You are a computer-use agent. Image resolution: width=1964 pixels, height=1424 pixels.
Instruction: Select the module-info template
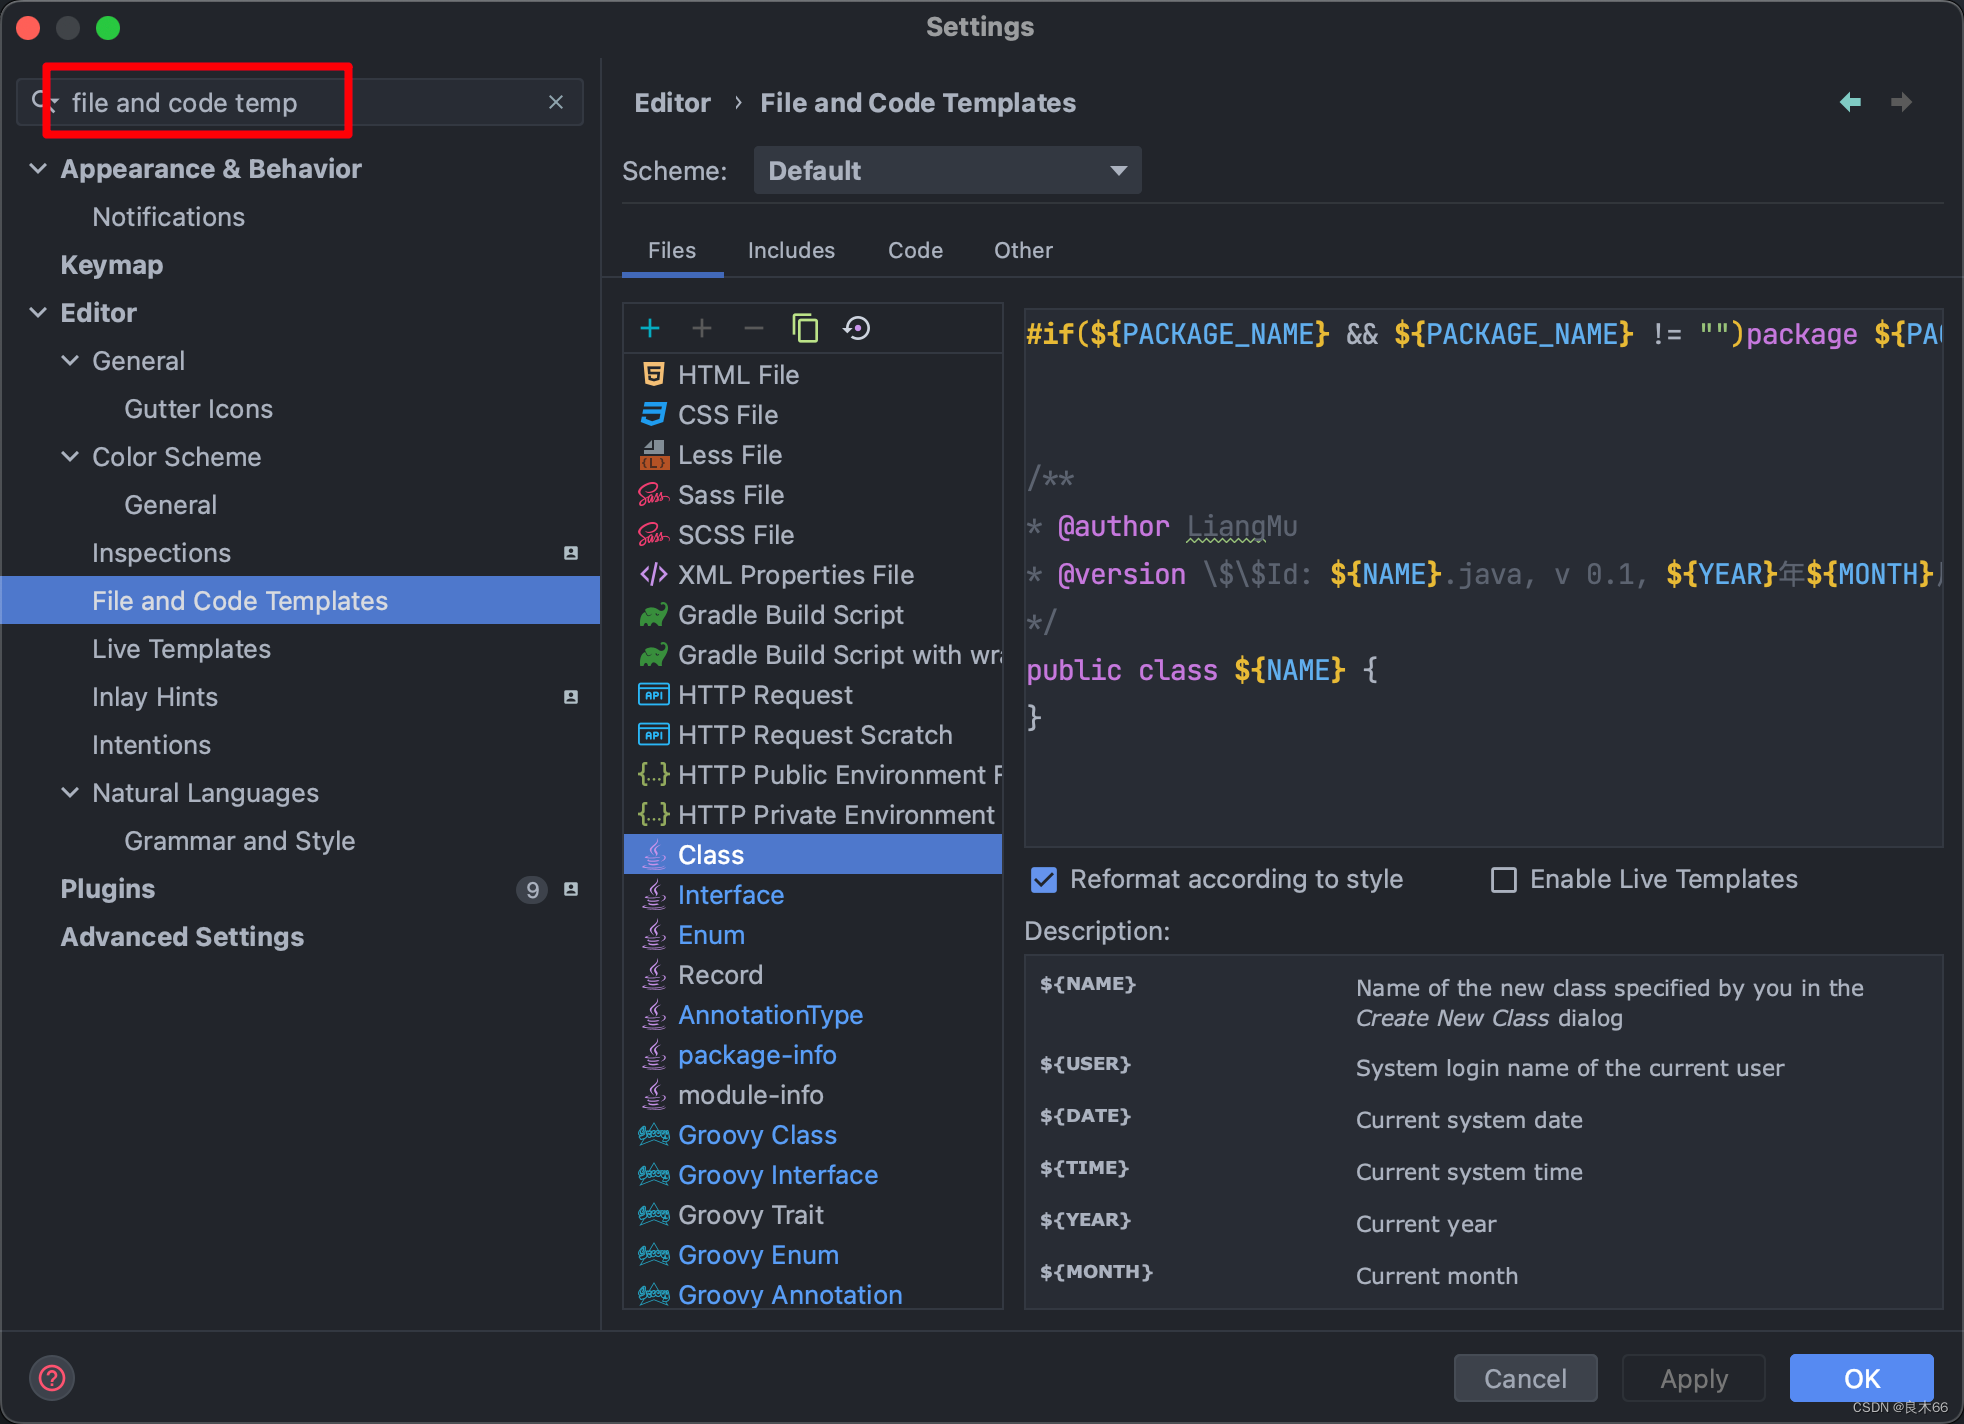812,1095
